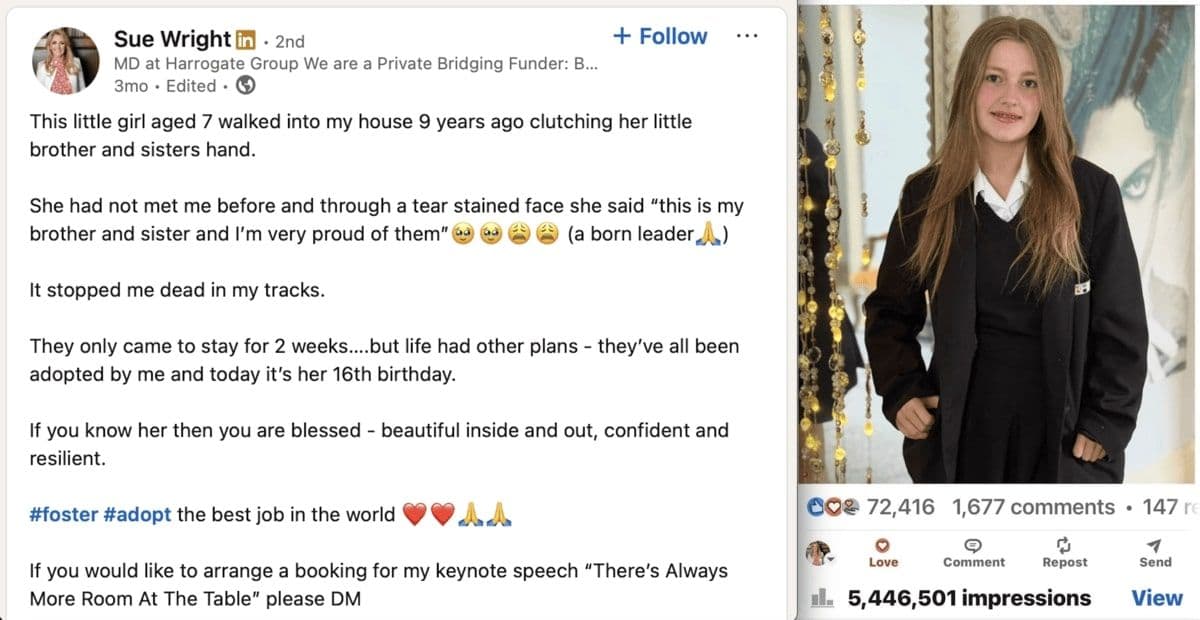
Task: View the post impressions details
Action: [x=1156, y=598]
